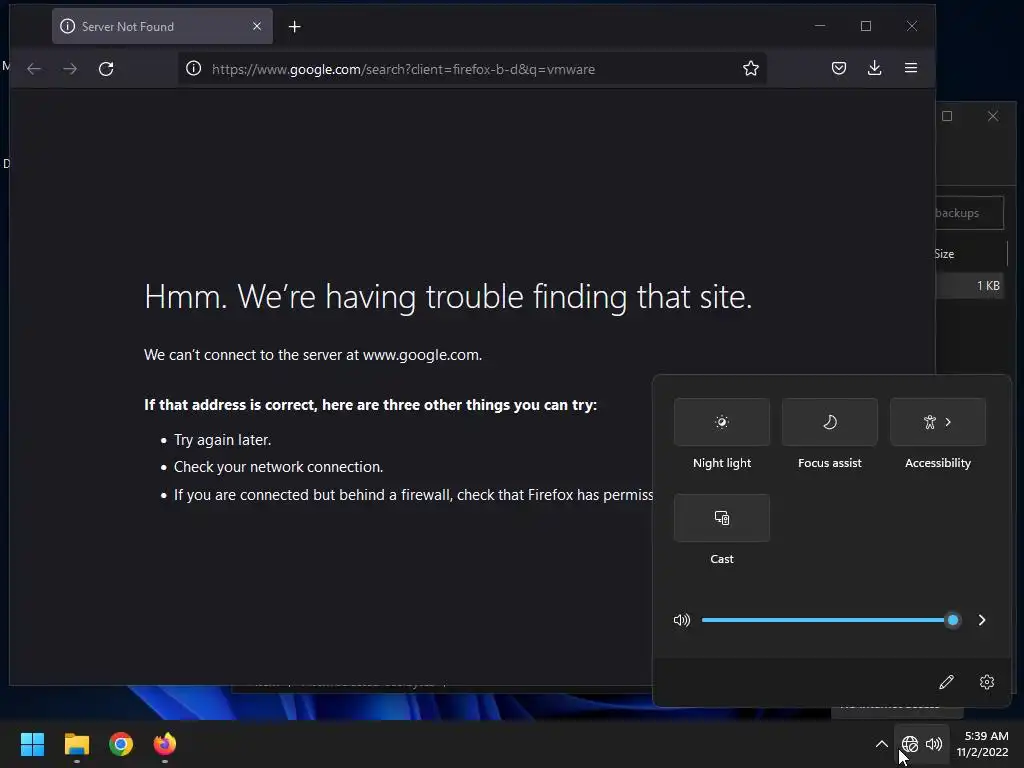The width and height of the screenshot is (1024, 768).
Task: Expand the sound output chevron
Action: coord(982,620)
